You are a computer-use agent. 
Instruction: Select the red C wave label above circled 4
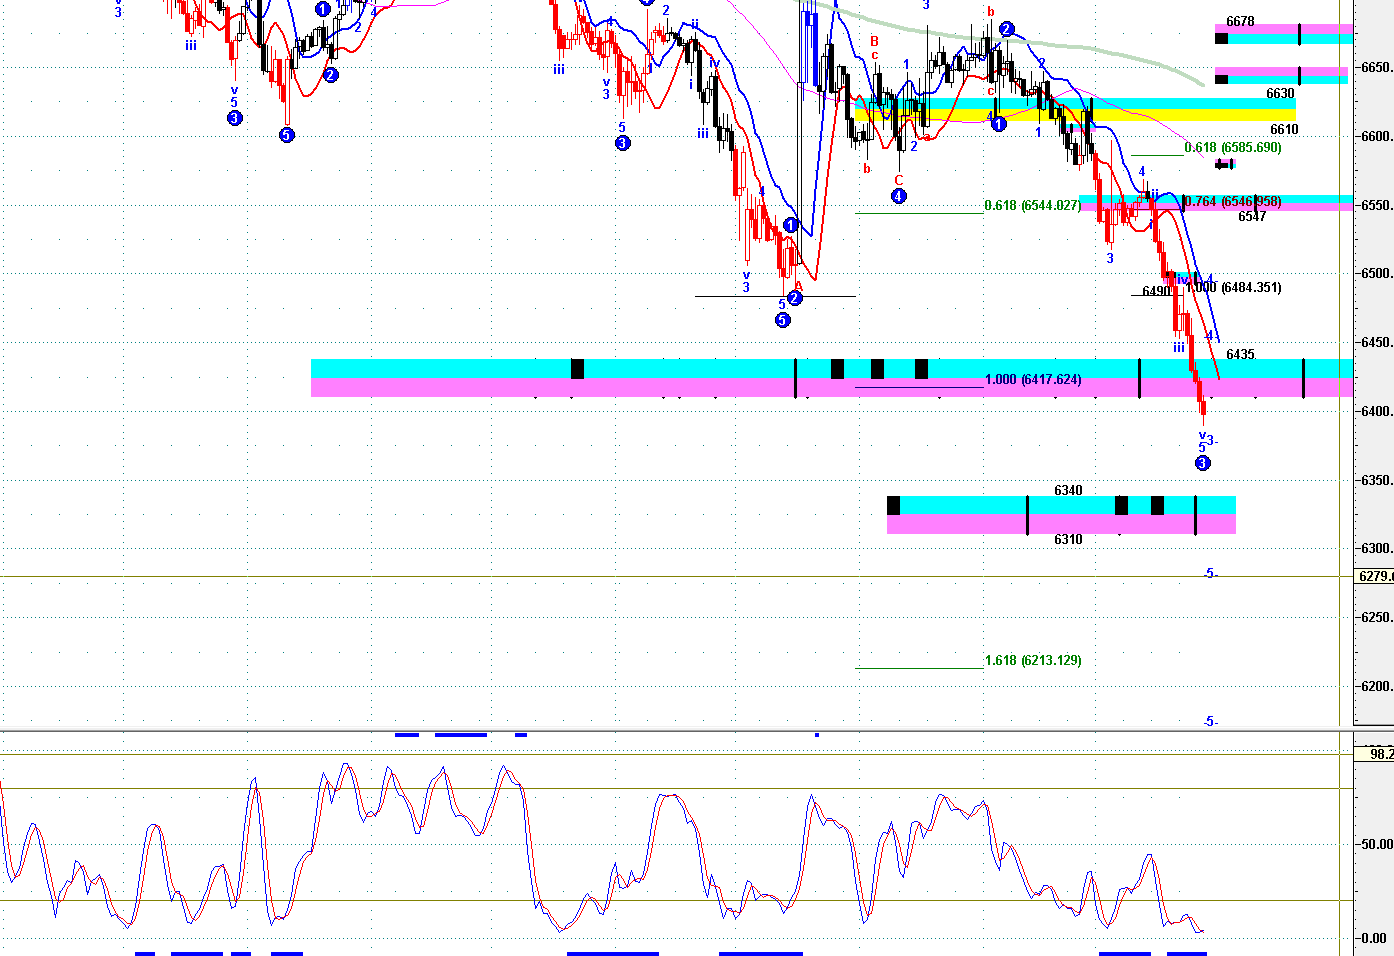pos(899,181)
